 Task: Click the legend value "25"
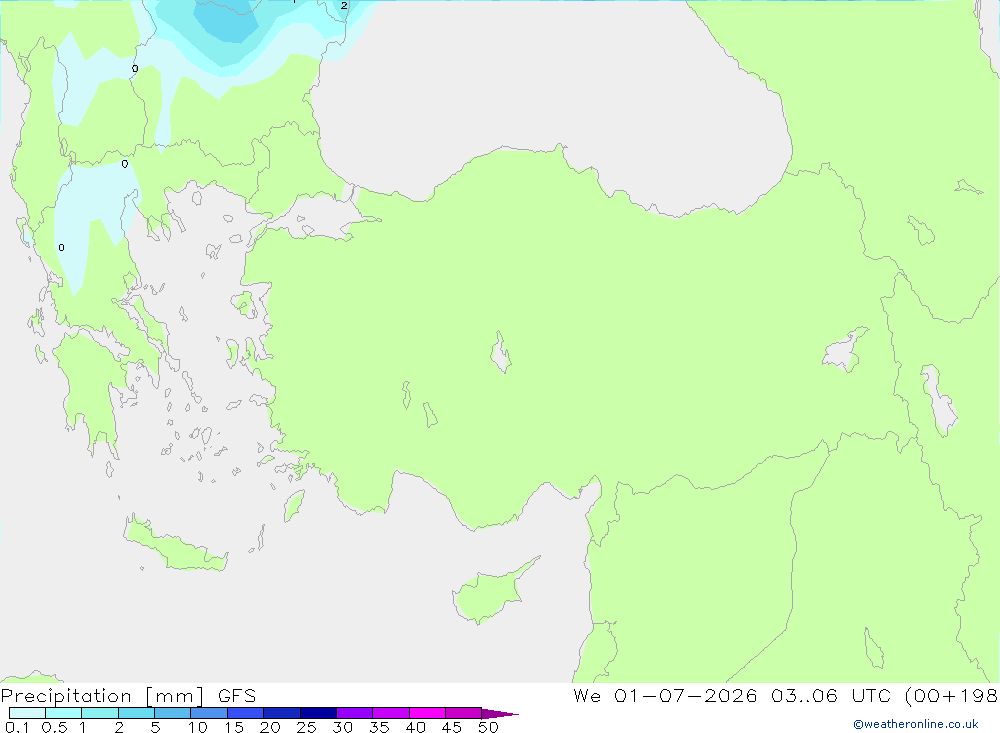tap(306, 727)
